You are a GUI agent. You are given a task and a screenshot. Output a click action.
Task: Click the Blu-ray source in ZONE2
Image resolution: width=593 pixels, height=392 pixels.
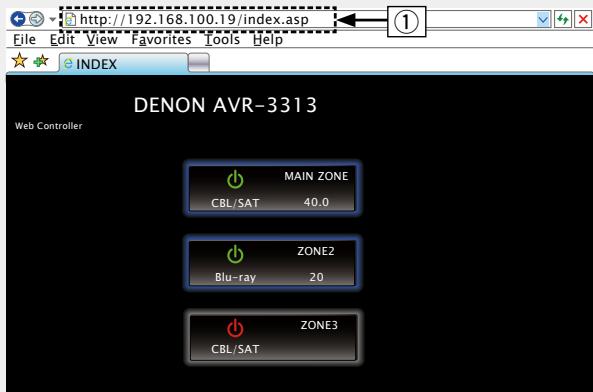coord(235,277)
